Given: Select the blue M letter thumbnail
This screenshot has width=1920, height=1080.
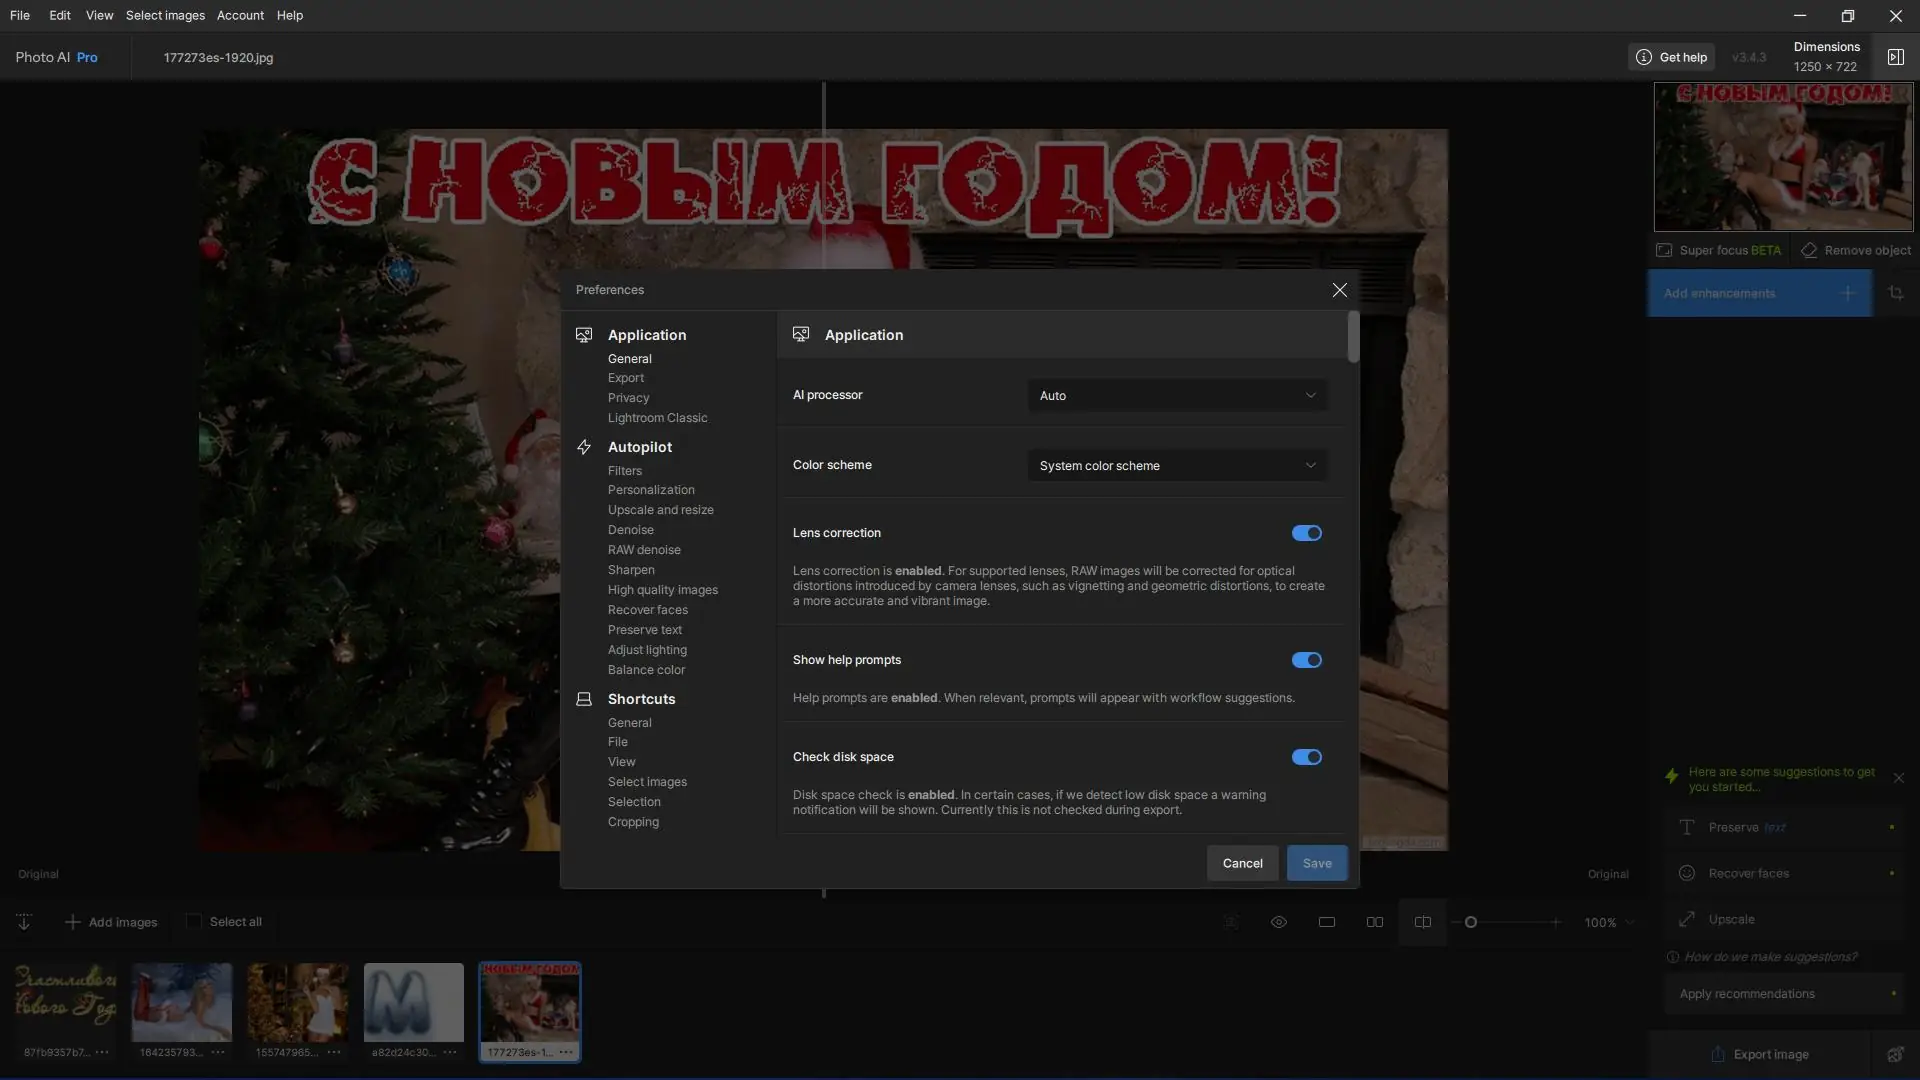Looking at the screenshot, I should click(x=413, y=1003).
